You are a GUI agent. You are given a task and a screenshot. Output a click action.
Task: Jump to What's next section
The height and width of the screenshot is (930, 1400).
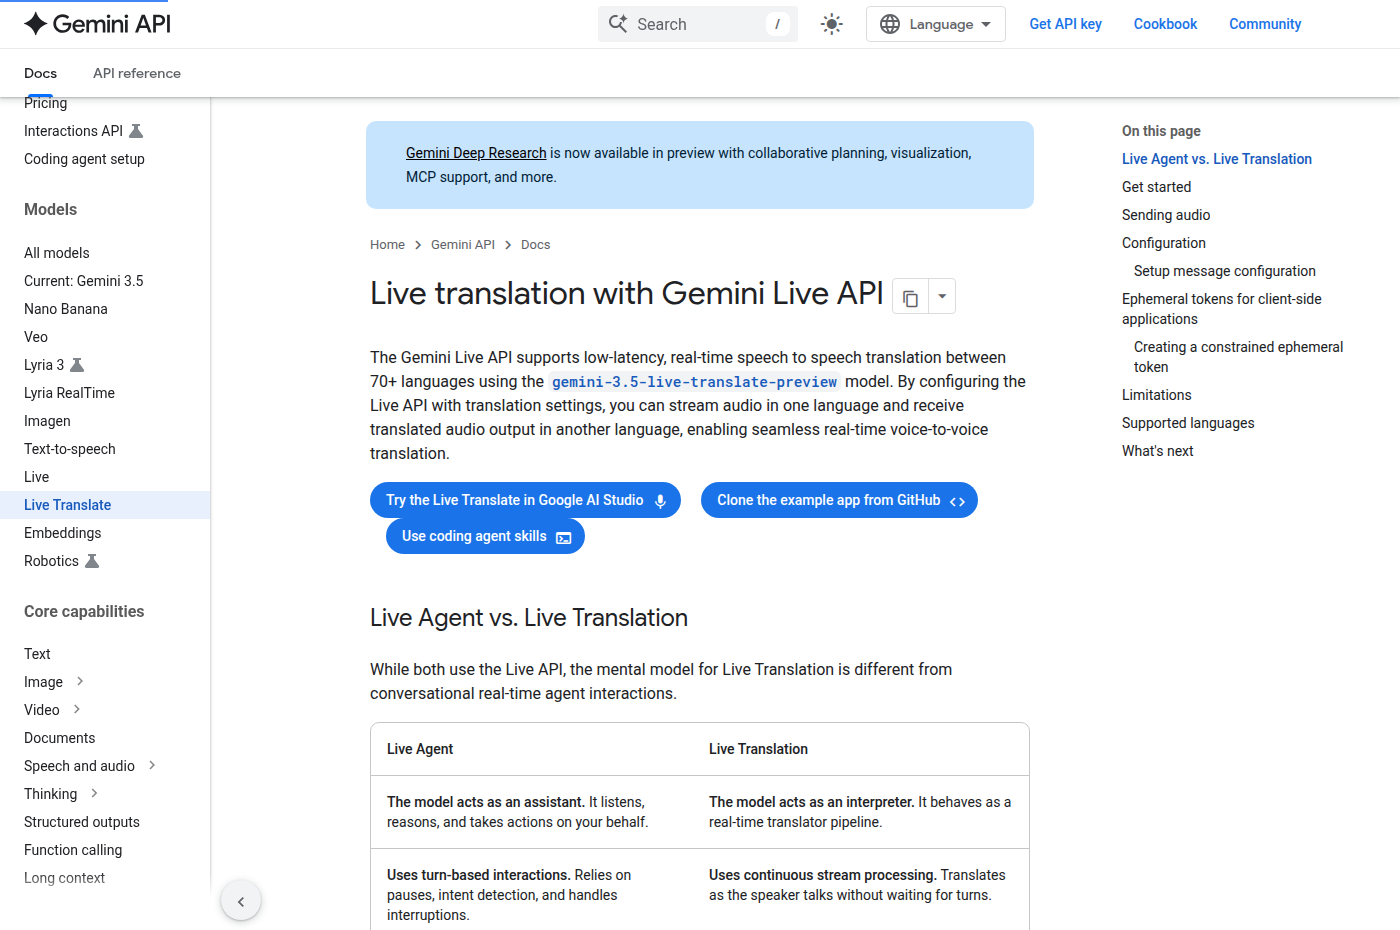tap(1158, 451)
